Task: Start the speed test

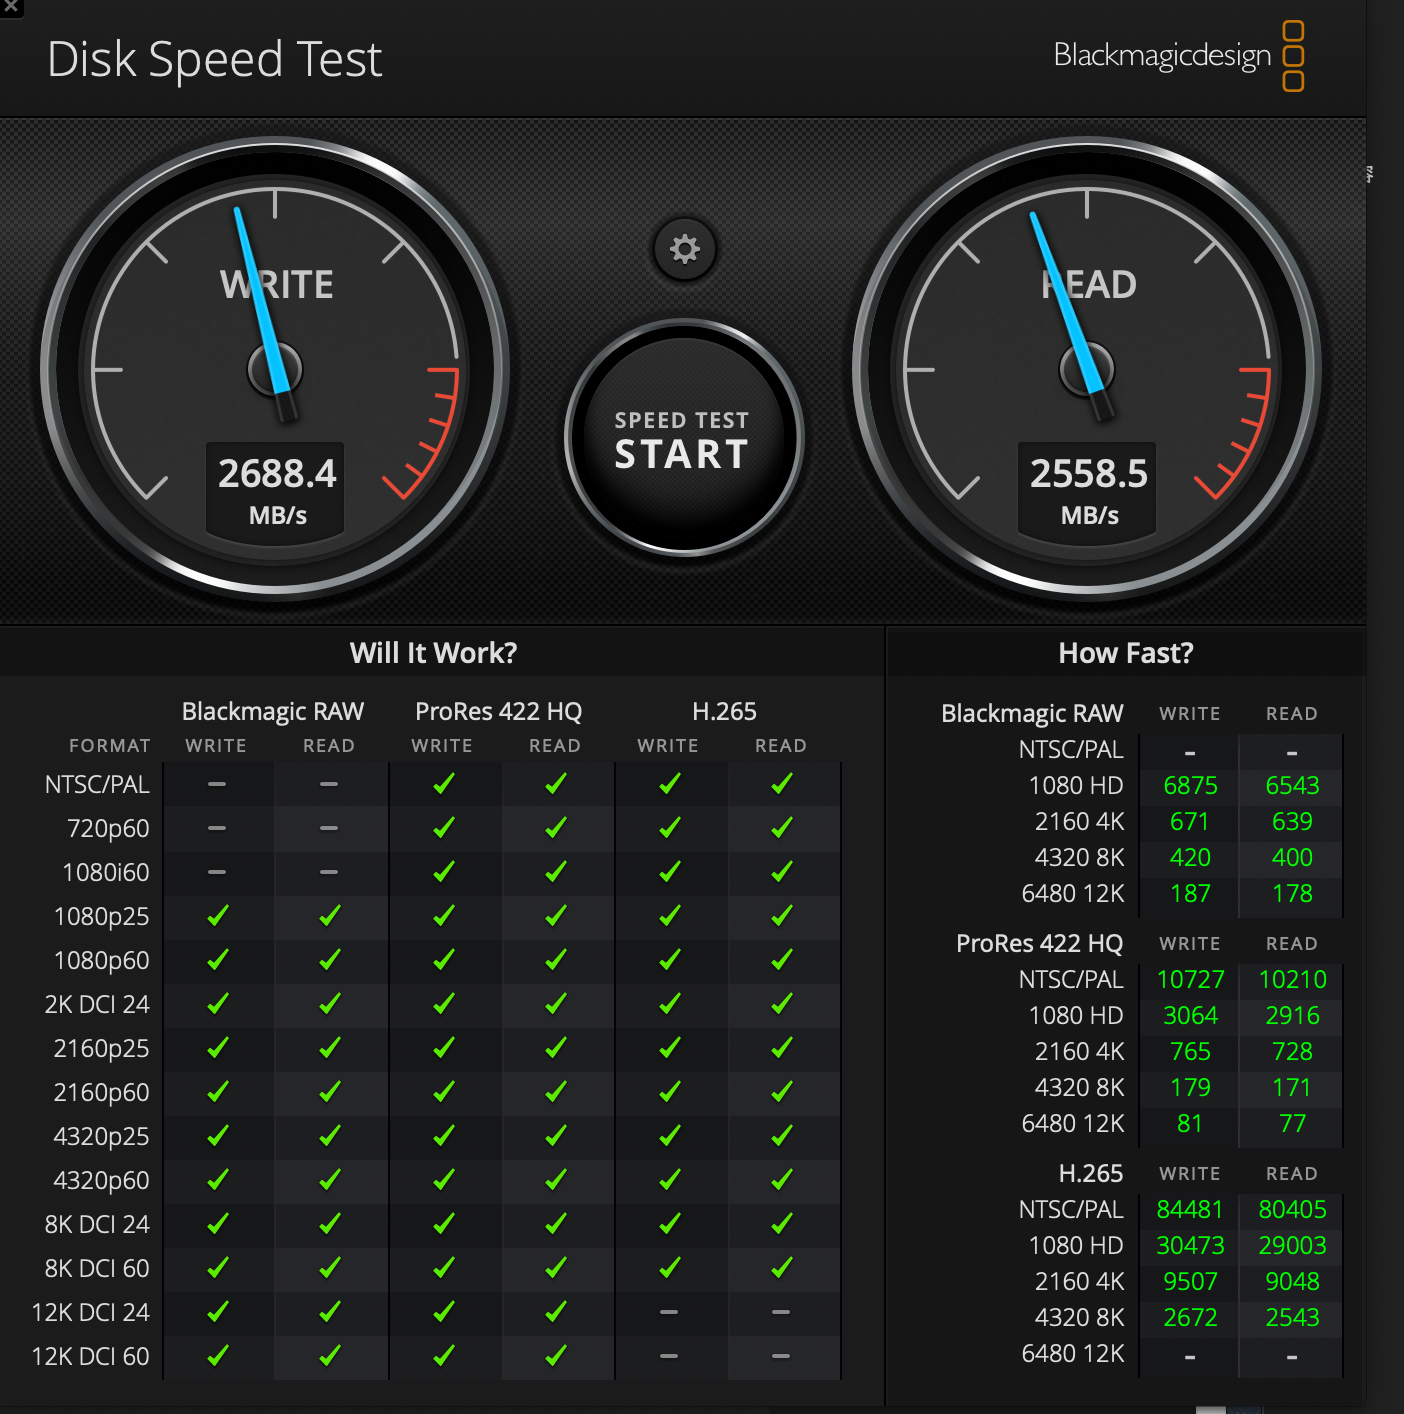Action: [684, 438]
